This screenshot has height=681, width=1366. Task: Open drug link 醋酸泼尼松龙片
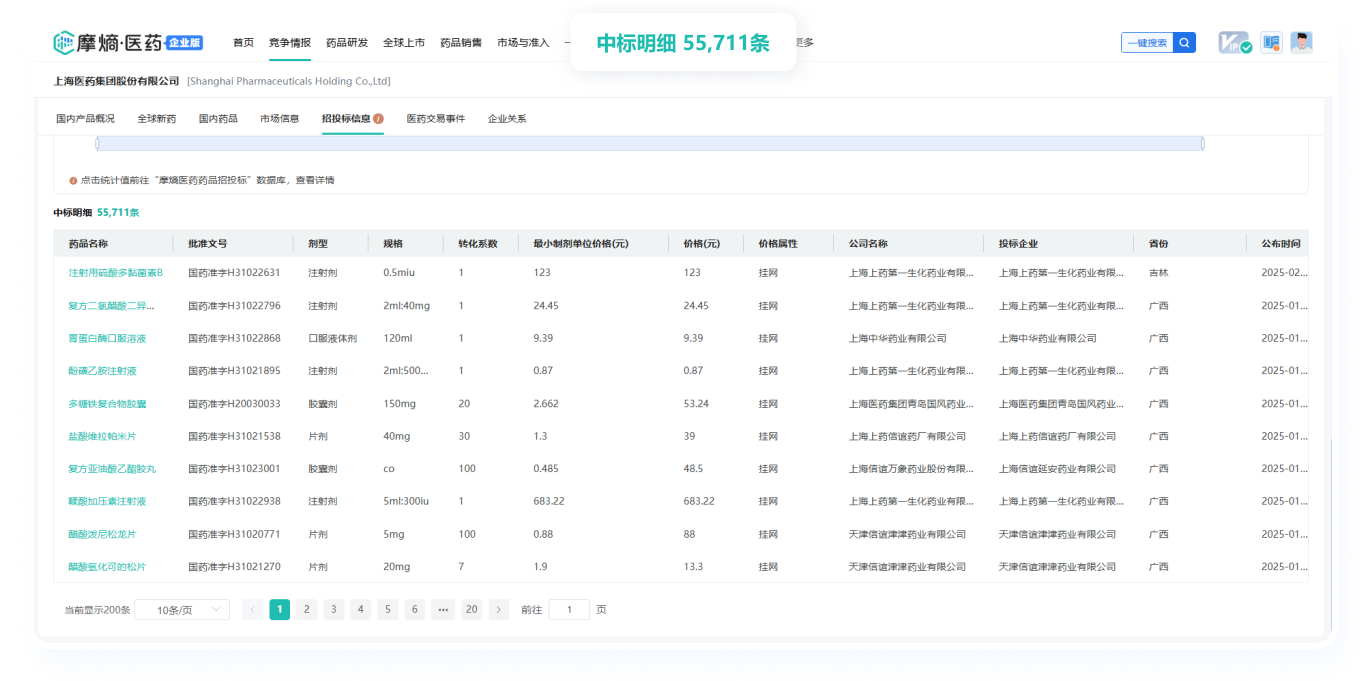tap(102, 534)
